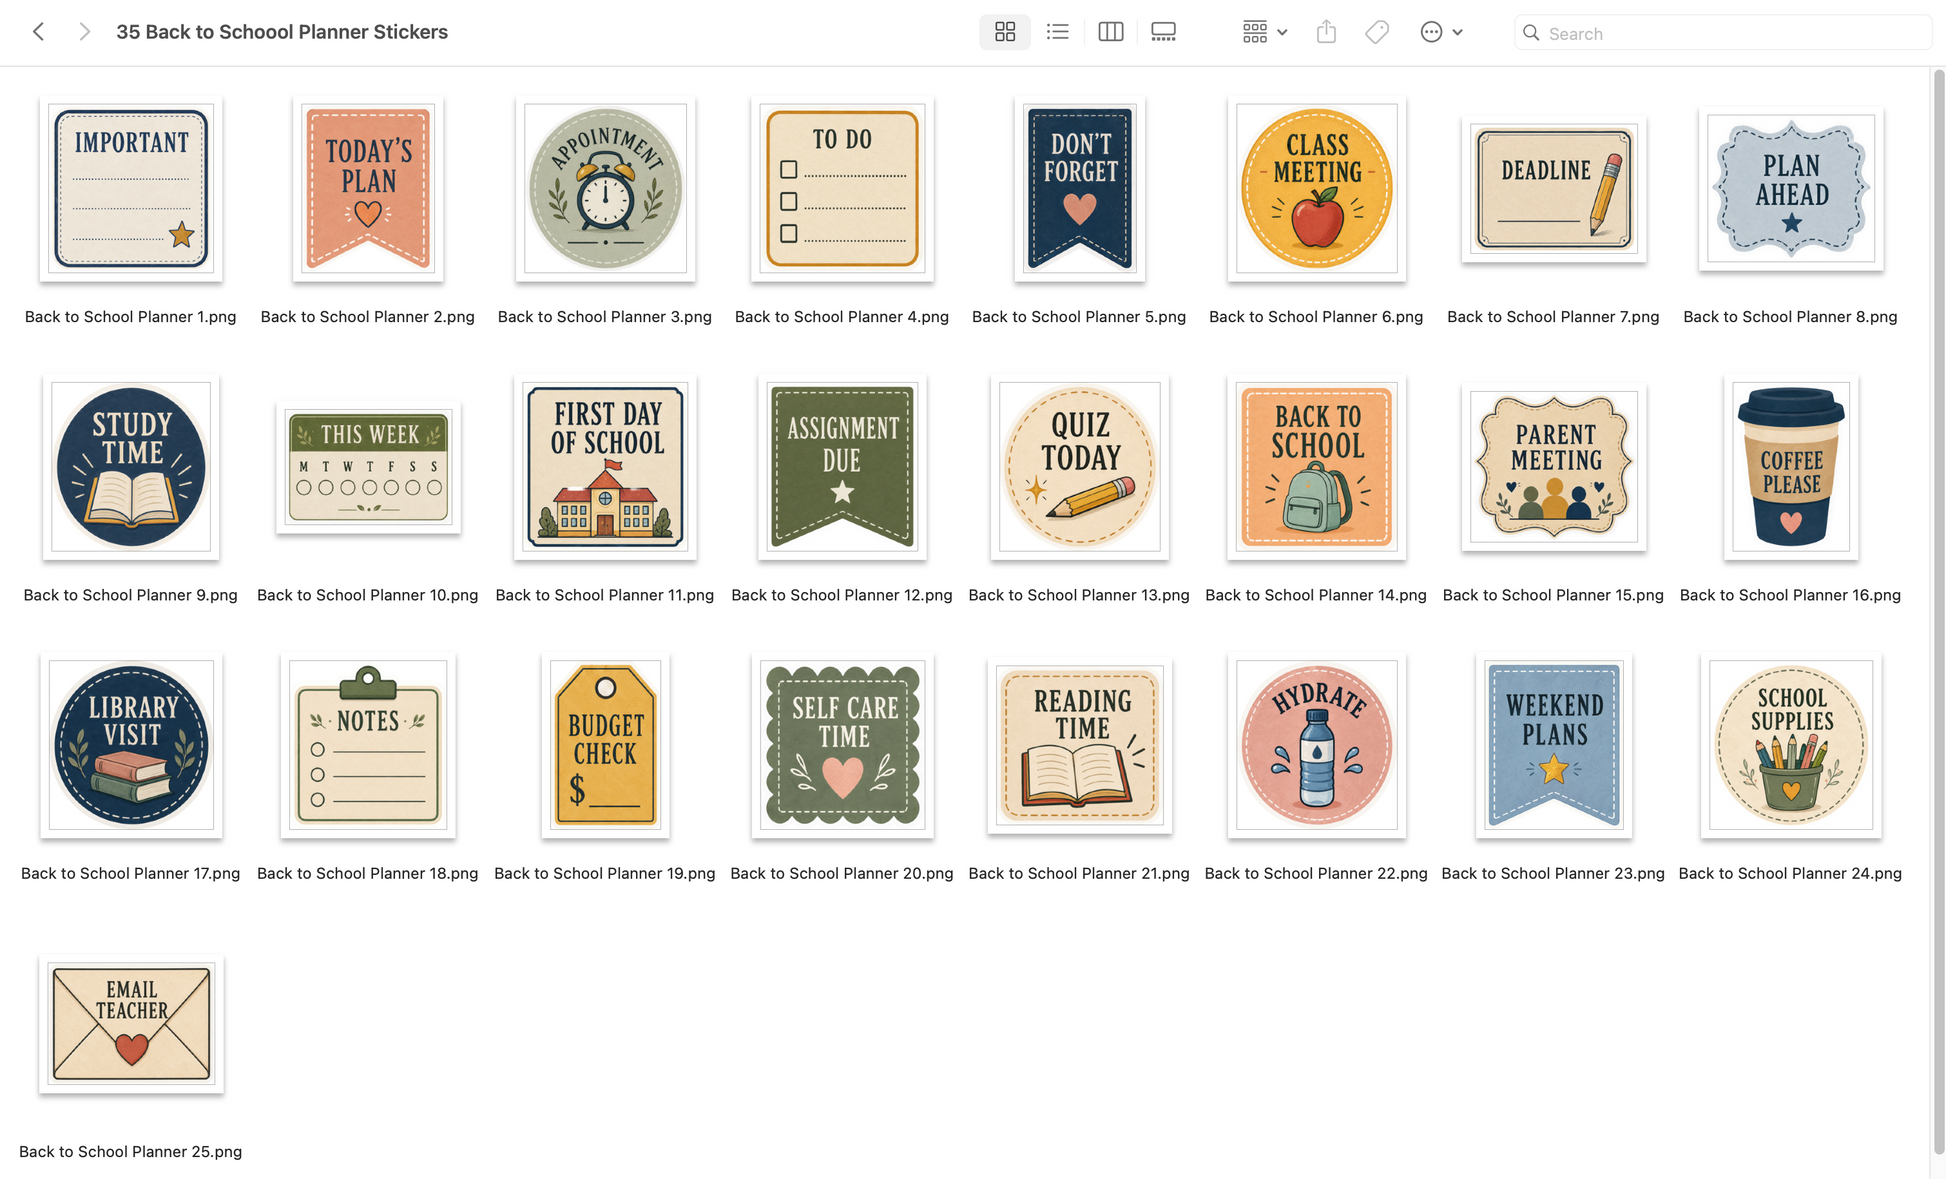Open the more actions ellipsis menu
This screenshot has height=1179, width=1946.
pyautogui.click(x=1441, y=32)
